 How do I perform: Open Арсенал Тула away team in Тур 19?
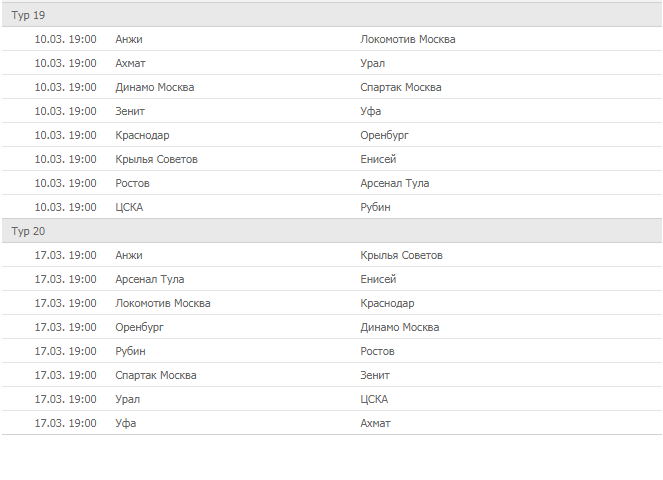click(x=395, y=183)
